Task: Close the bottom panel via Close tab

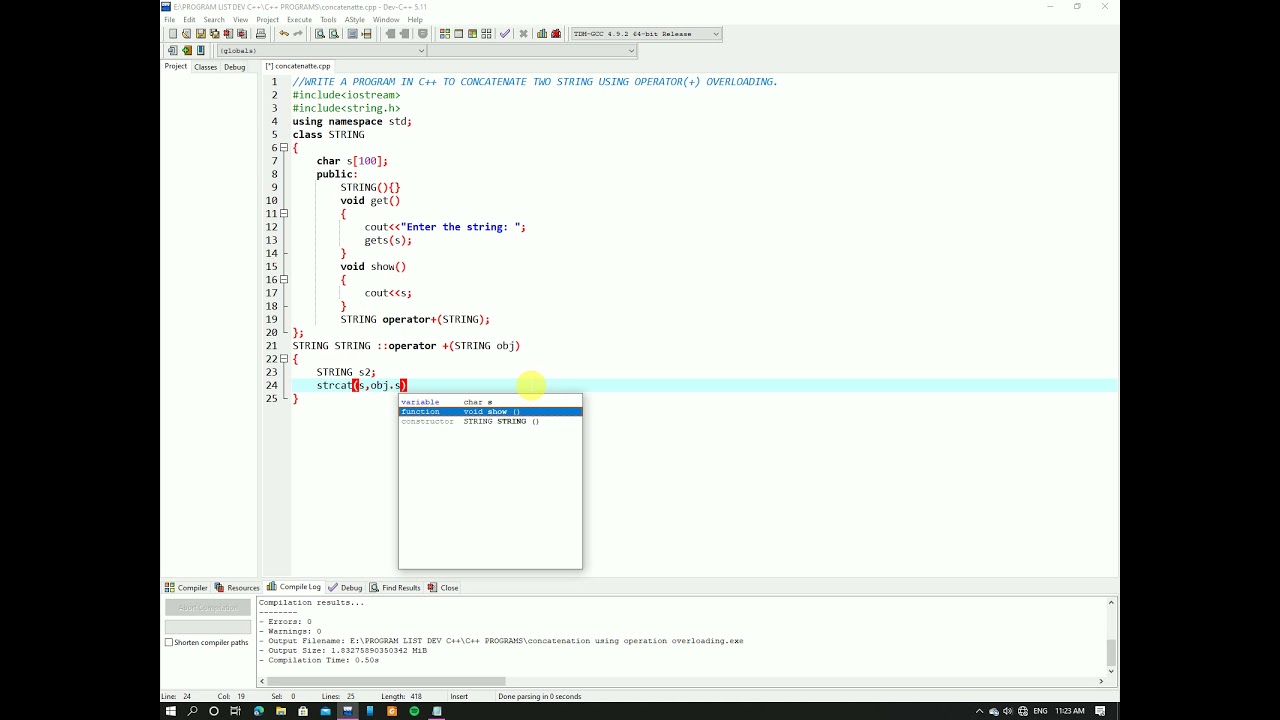Action: (443, 587)
